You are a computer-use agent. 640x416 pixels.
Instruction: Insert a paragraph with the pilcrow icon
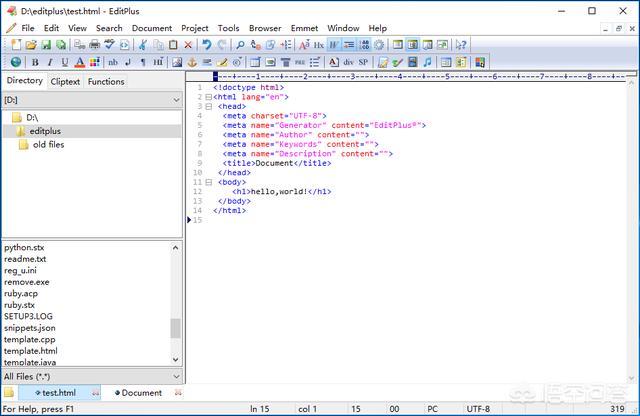click(x=143, y=62)
